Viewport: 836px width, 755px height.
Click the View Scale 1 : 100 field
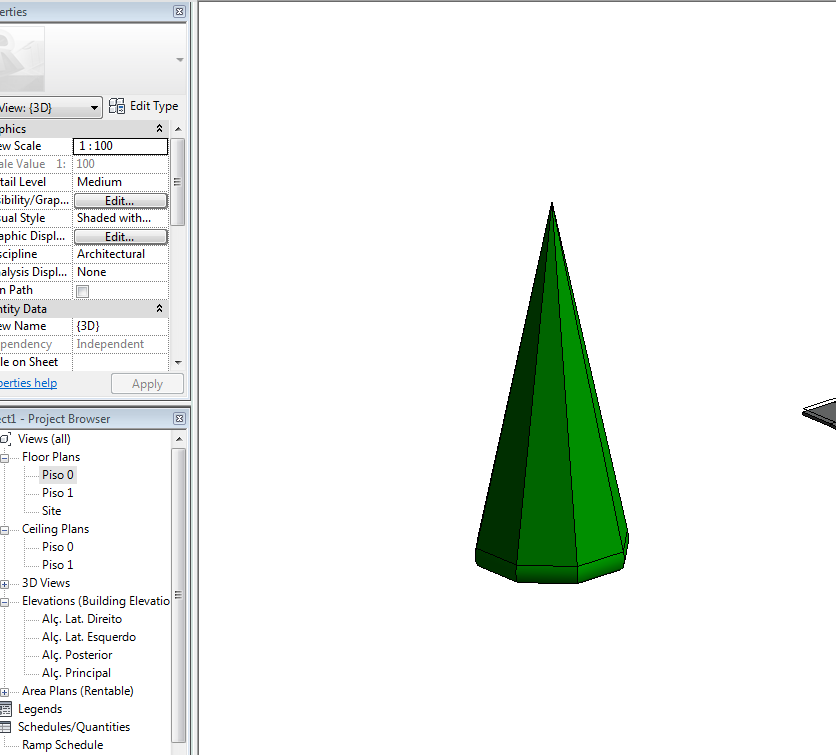(120, 146)
